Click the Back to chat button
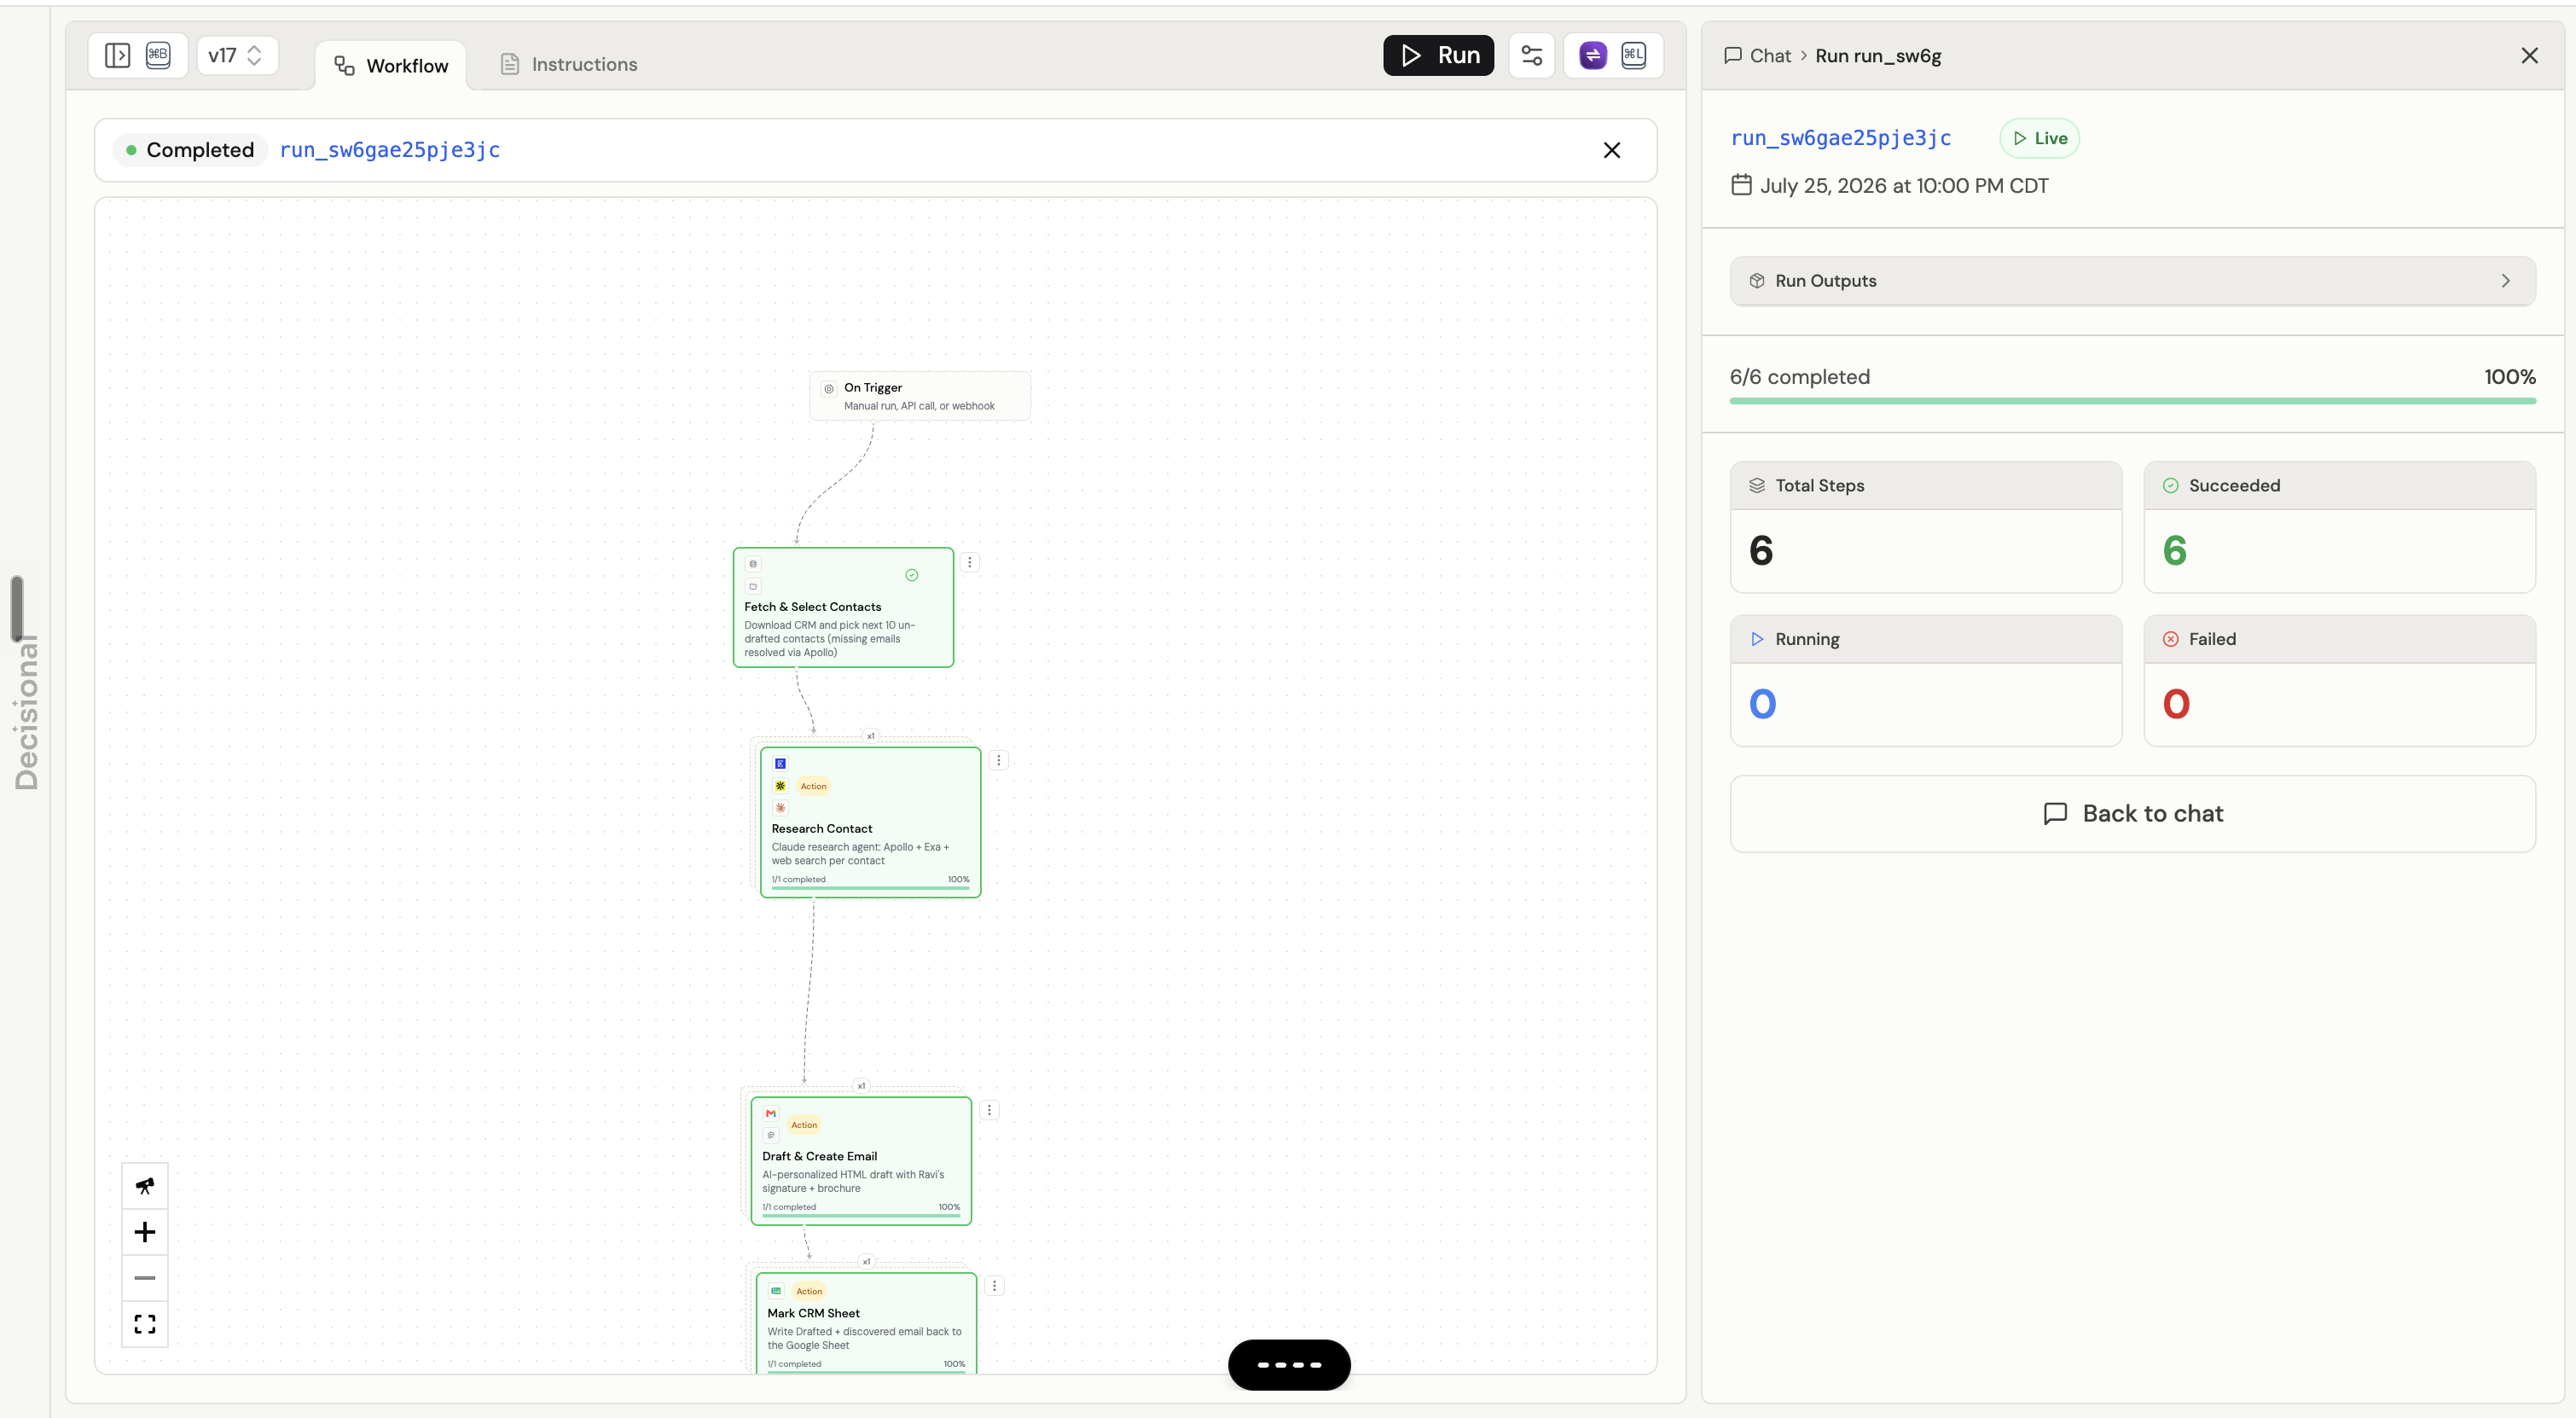This screenshot has height=1418, width=2576. pyautogui.click(x=2132, y=814)
